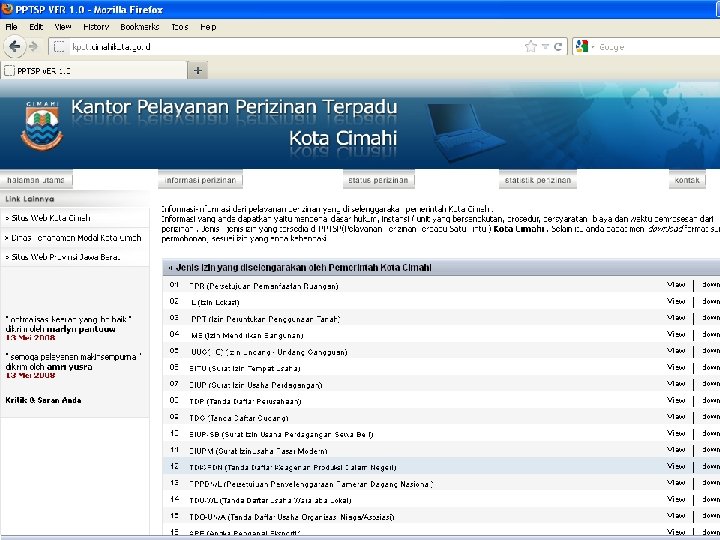
Task: Download form for row 04 Izin Mendirikan Bangunan
Action: pos(711,334)
